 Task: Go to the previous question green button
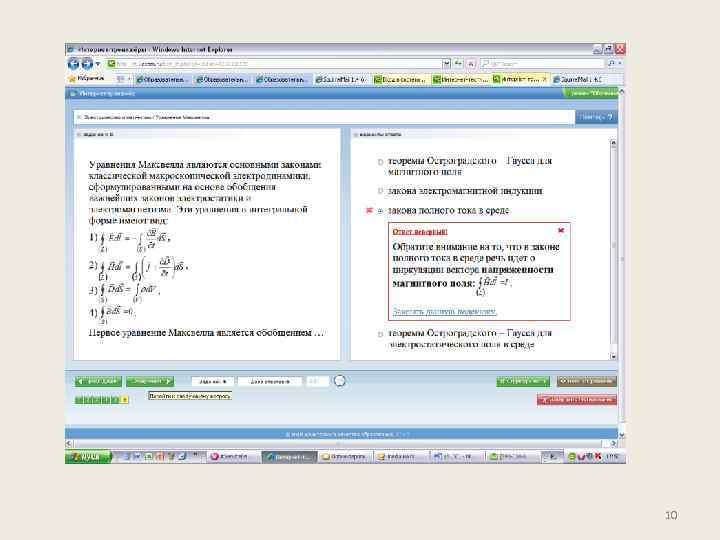tap(98, 381)
